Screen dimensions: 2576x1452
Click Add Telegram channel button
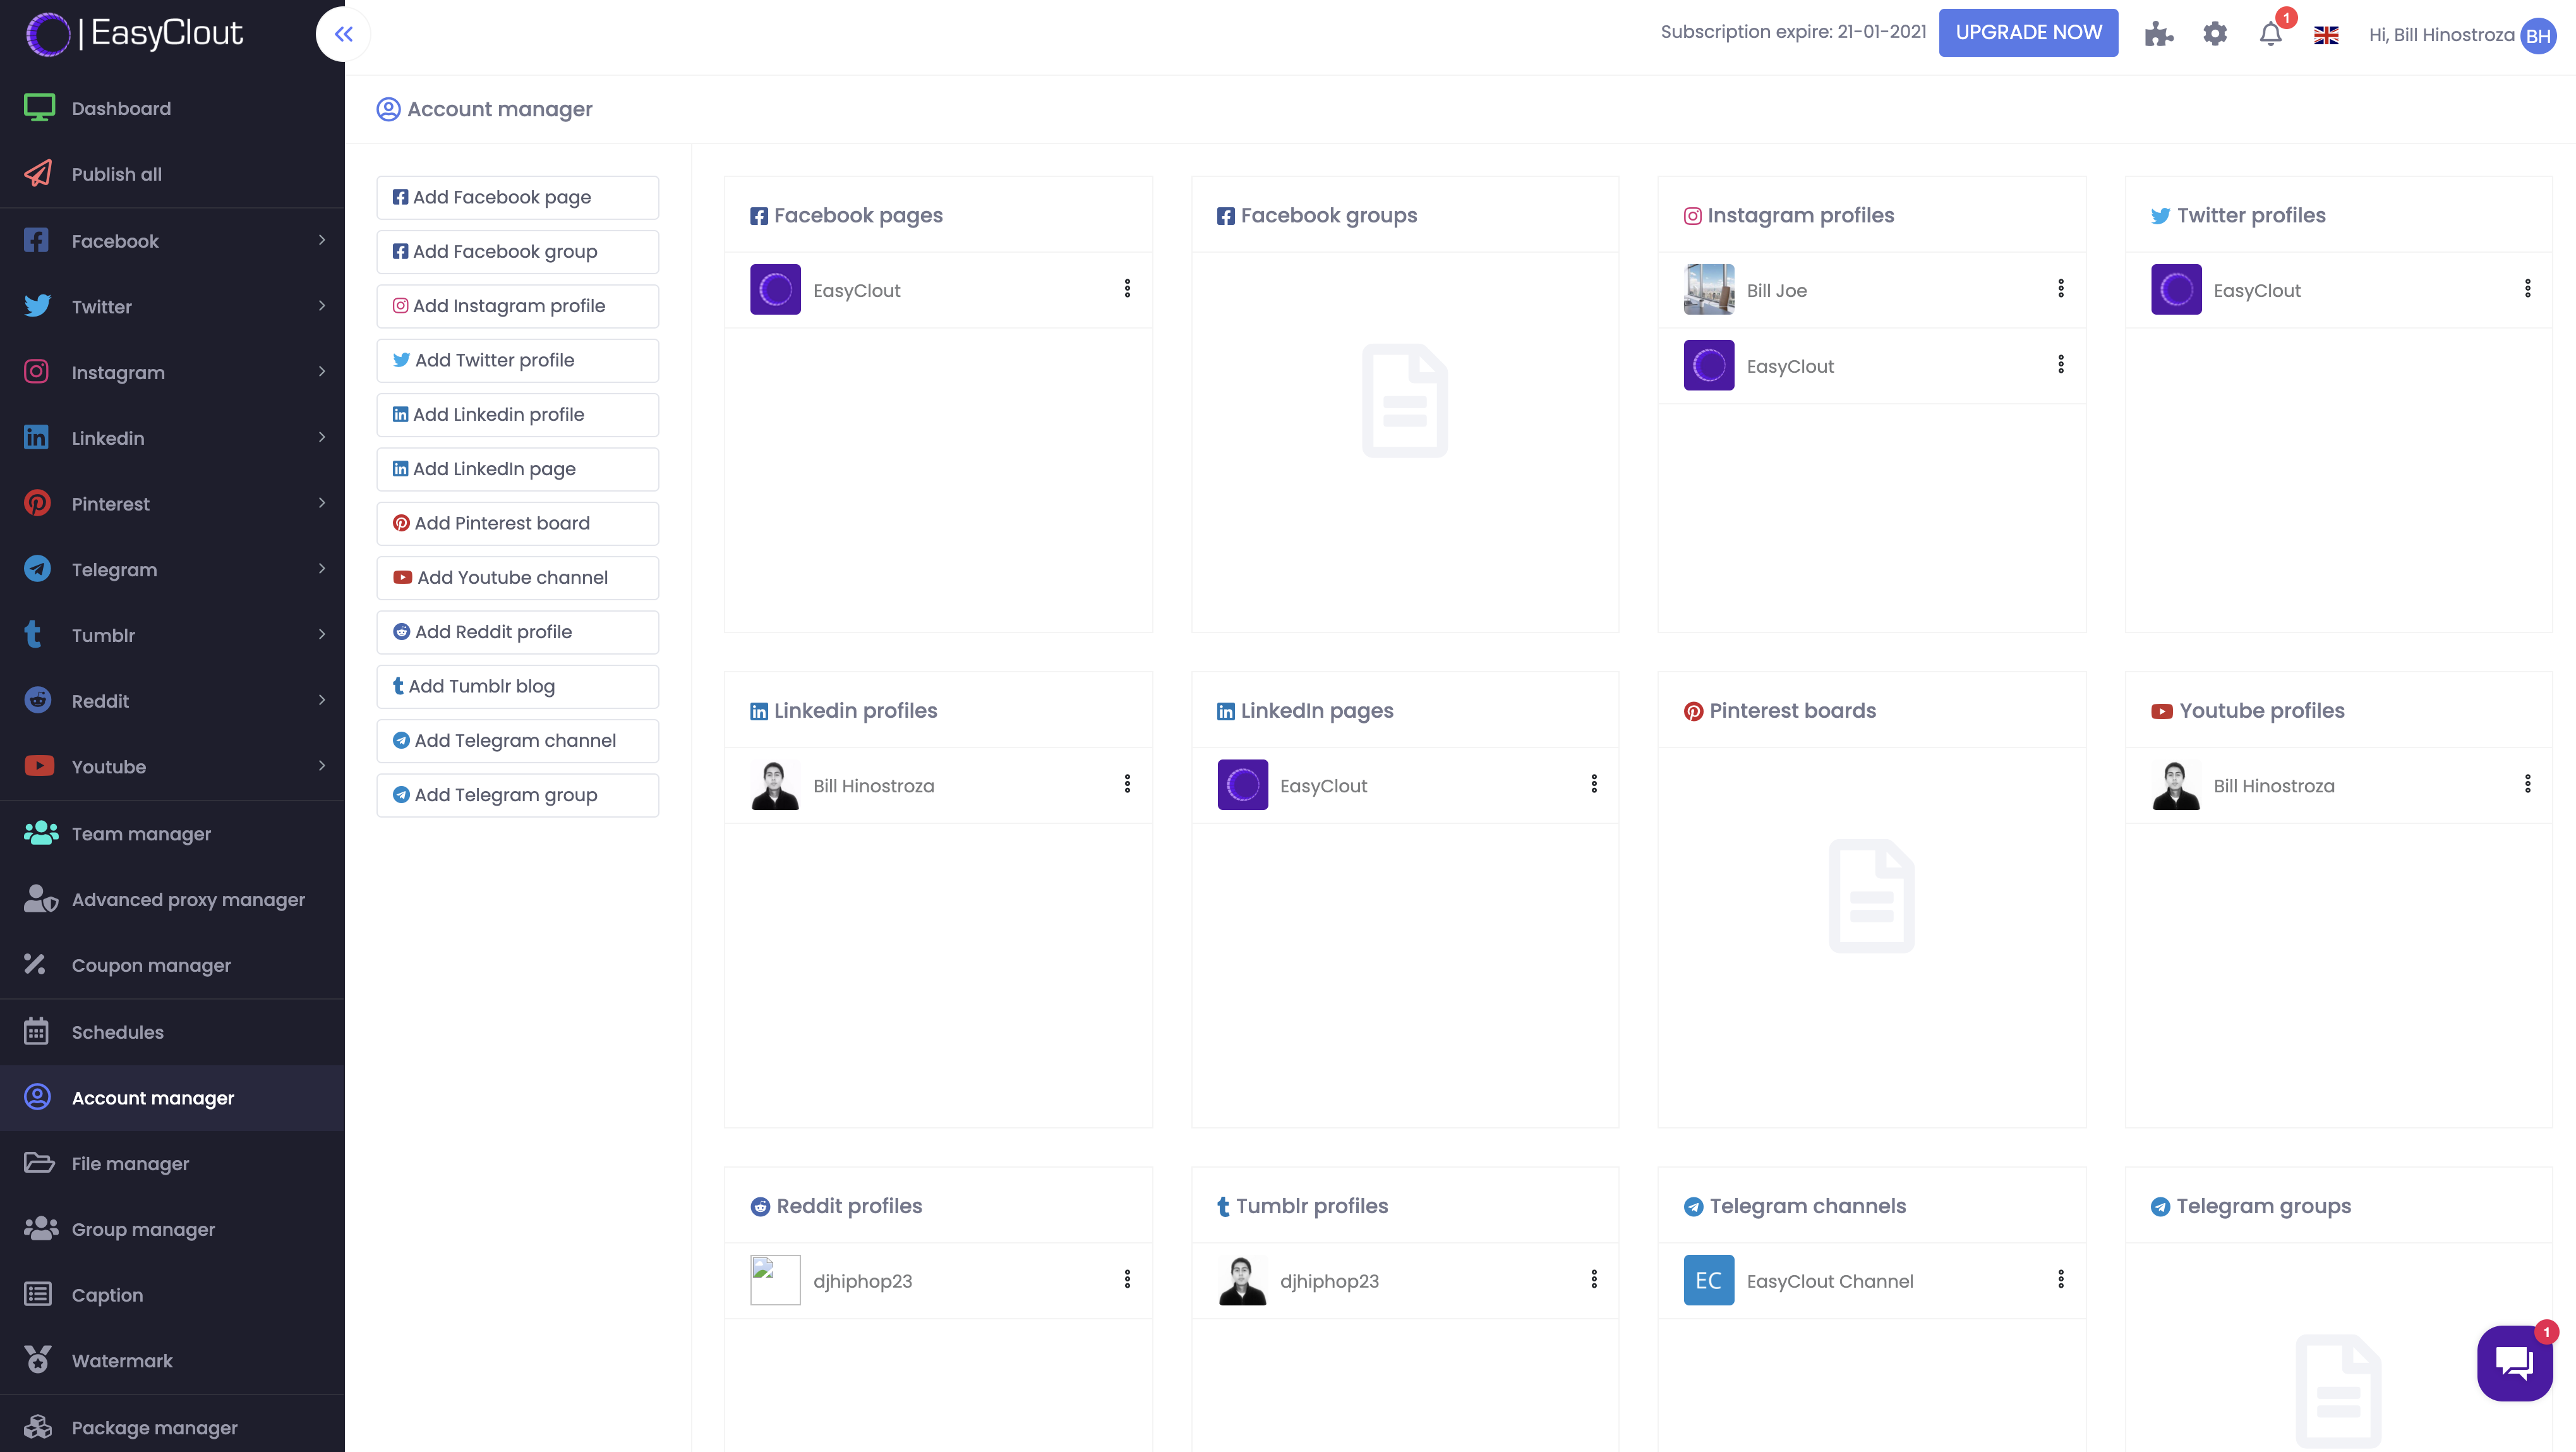[517, 741]
